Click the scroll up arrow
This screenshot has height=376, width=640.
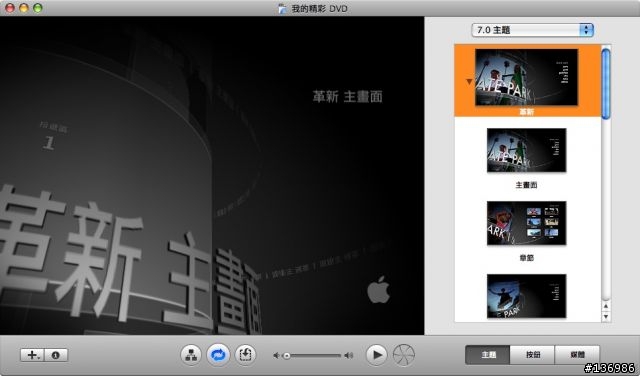click(606, 306)
